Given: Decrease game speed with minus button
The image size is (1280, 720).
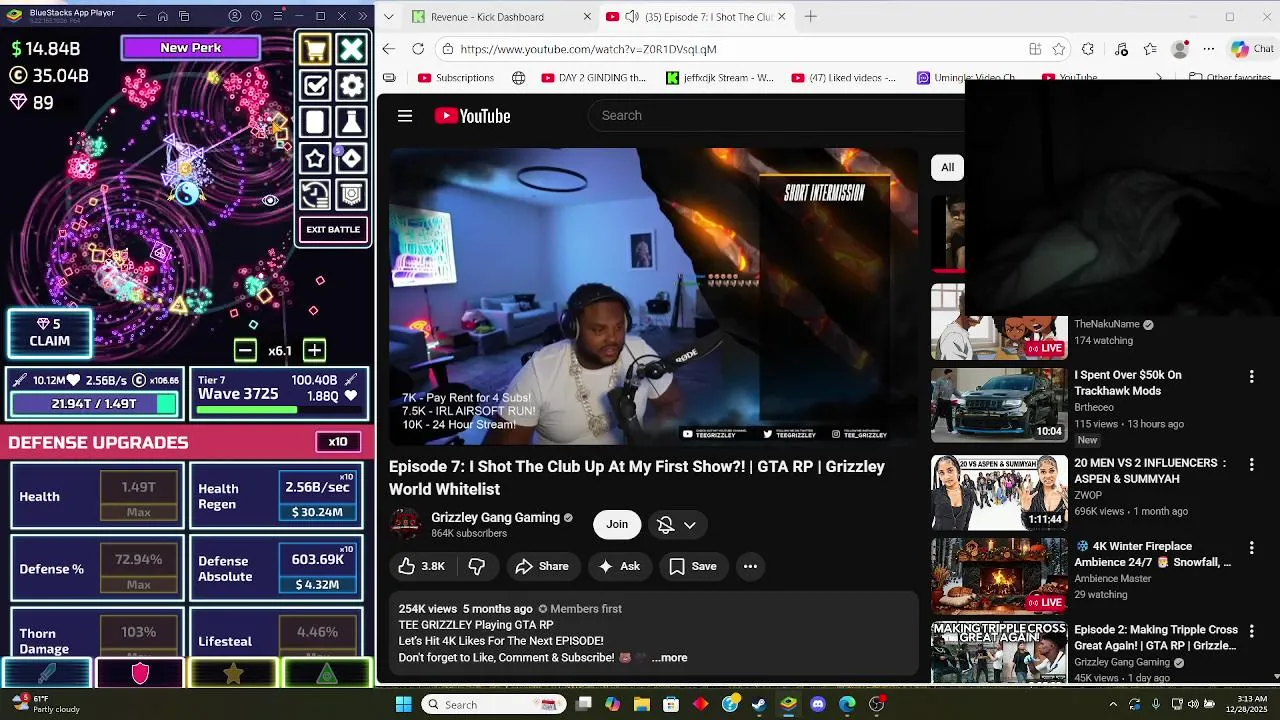Looking at the screenshot, I should [x=245, y=350].
